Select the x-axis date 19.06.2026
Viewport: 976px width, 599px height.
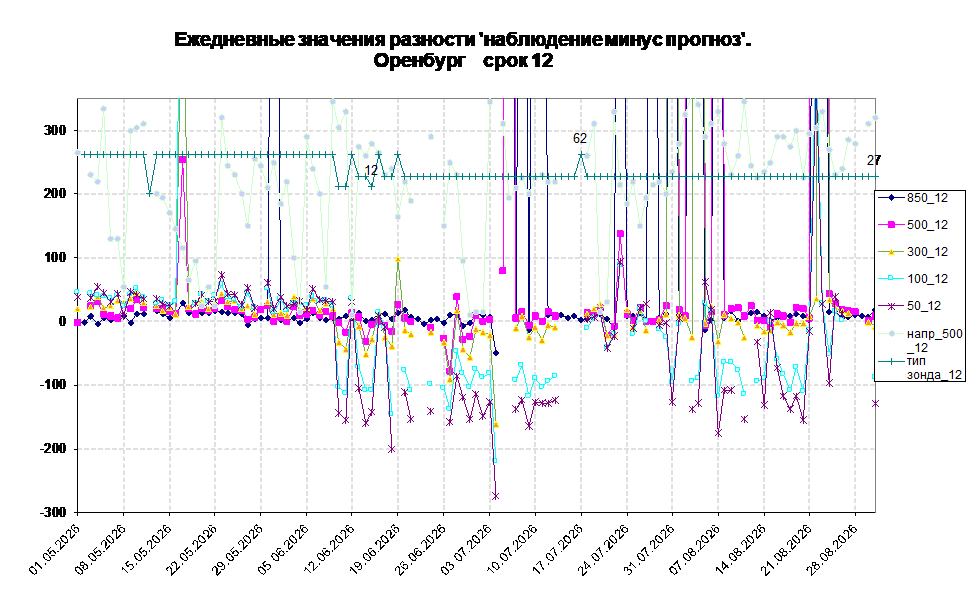[375, 549]
